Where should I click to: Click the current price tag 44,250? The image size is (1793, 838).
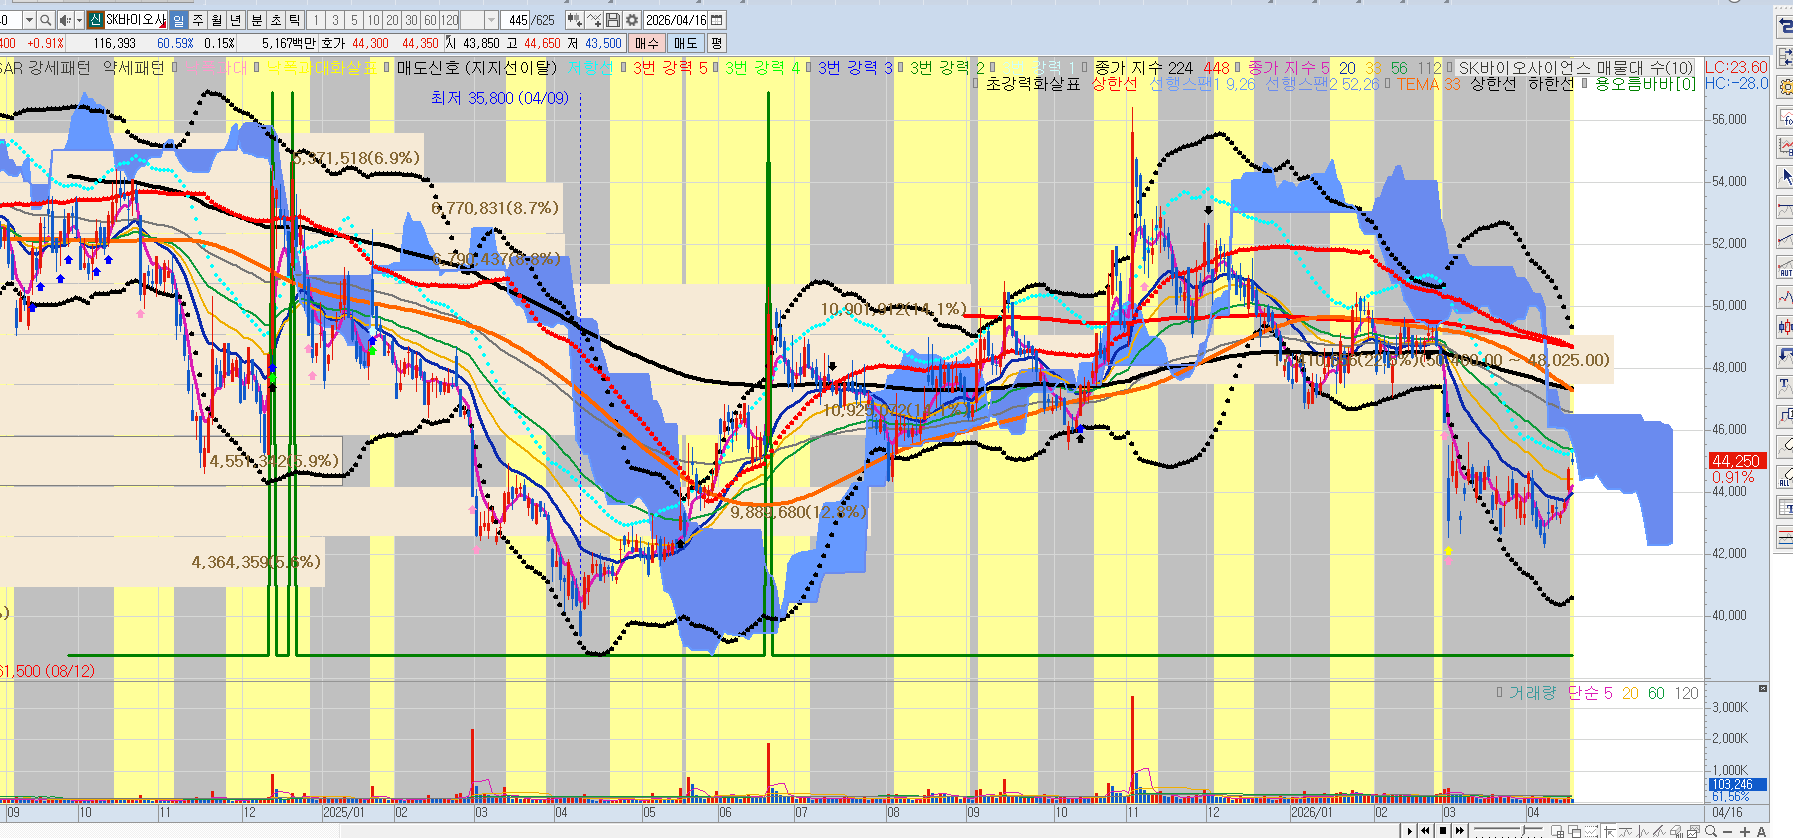click(x=1738, y=461)
